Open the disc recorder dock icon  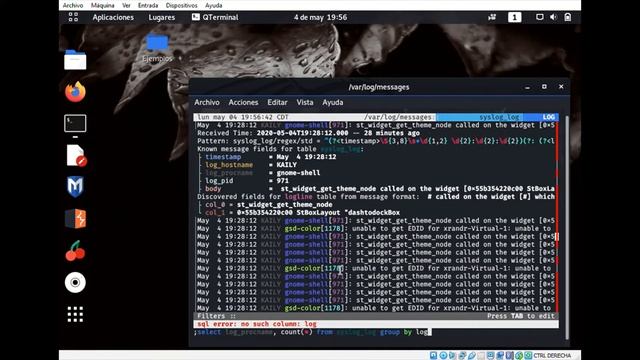coord(75,282)
